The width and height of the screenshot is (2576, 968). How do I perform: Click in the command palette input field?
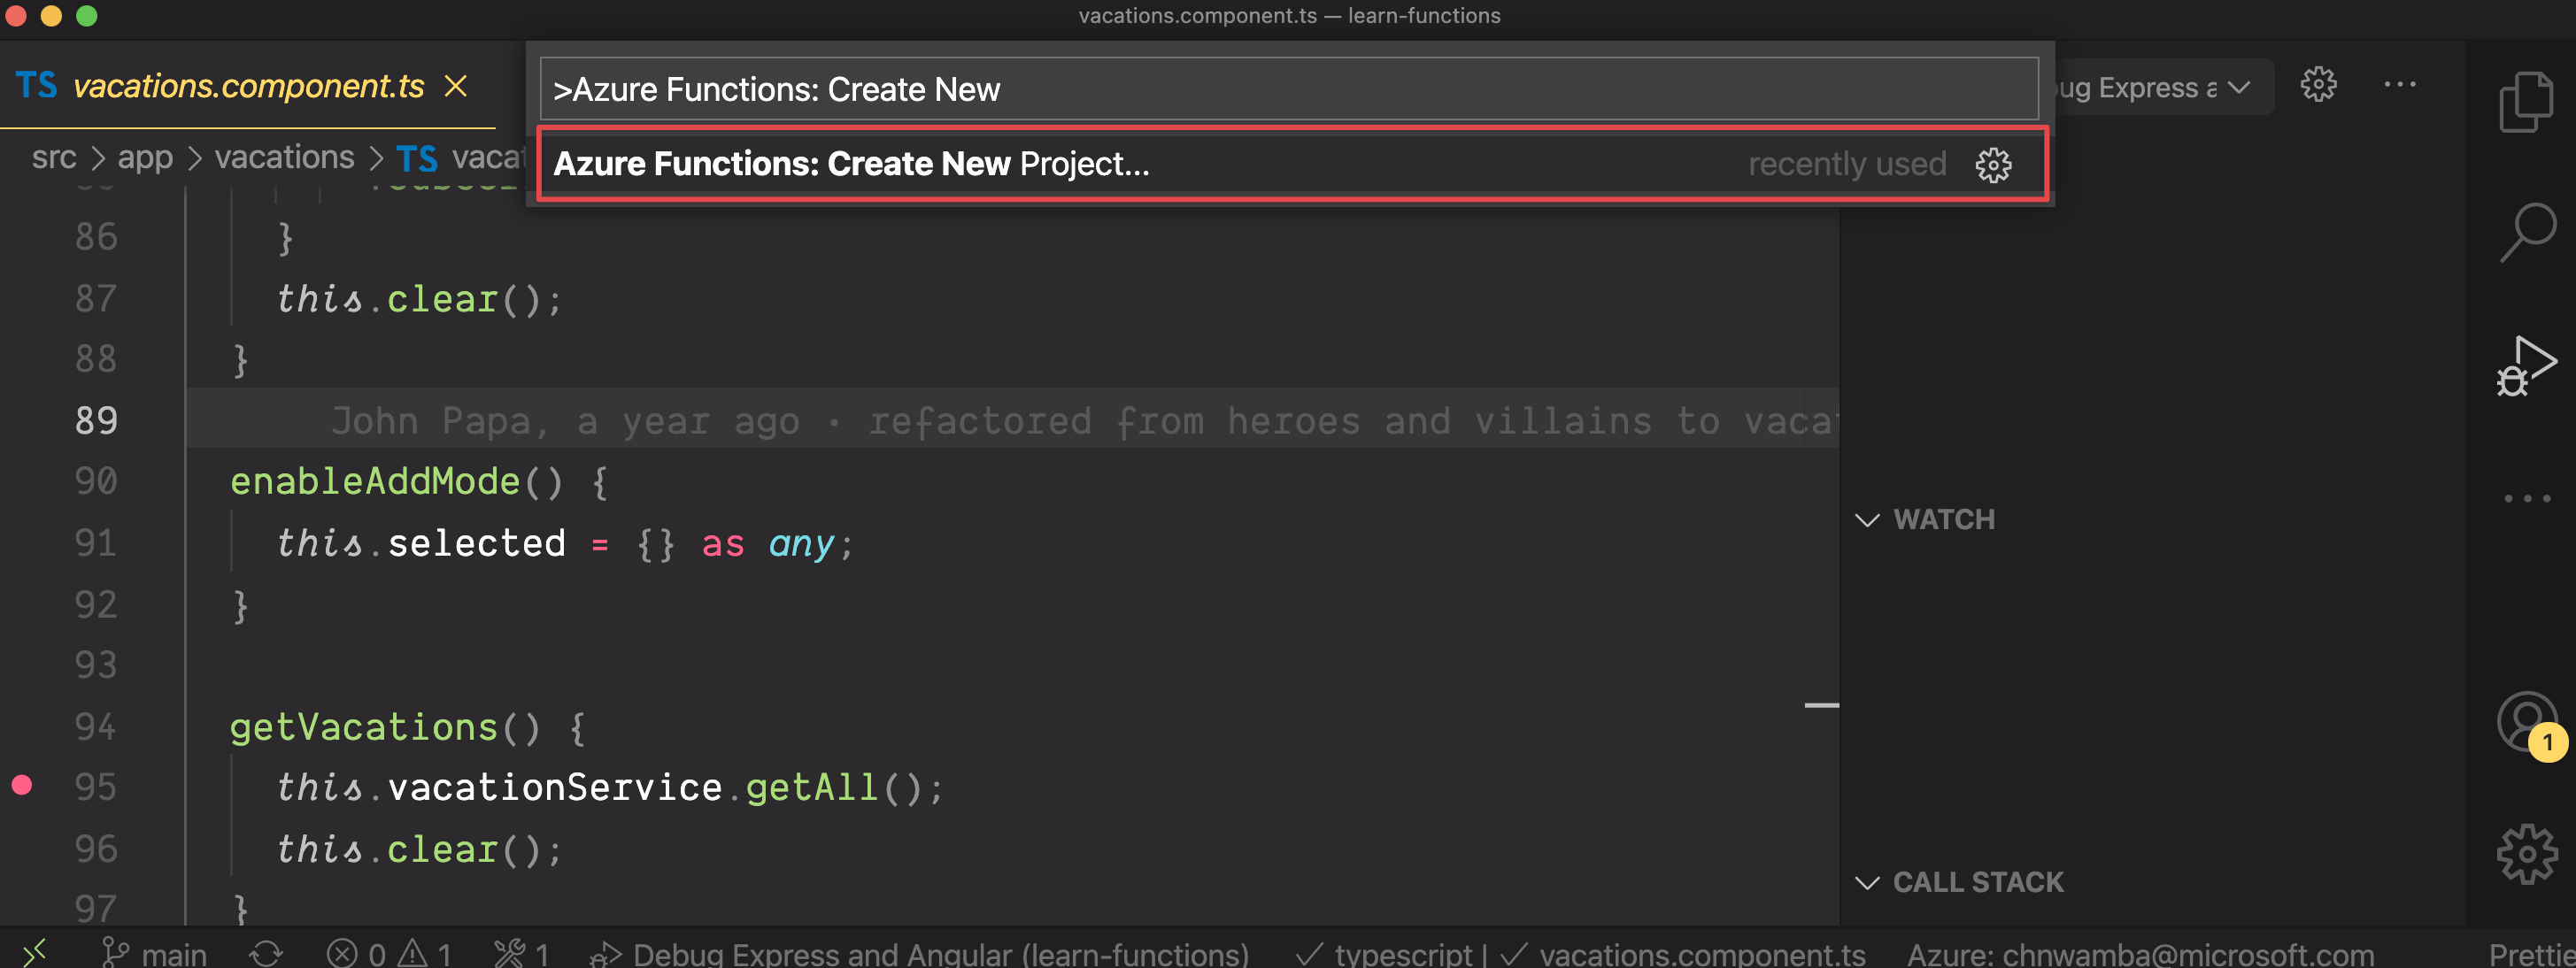pos(1288,89)
